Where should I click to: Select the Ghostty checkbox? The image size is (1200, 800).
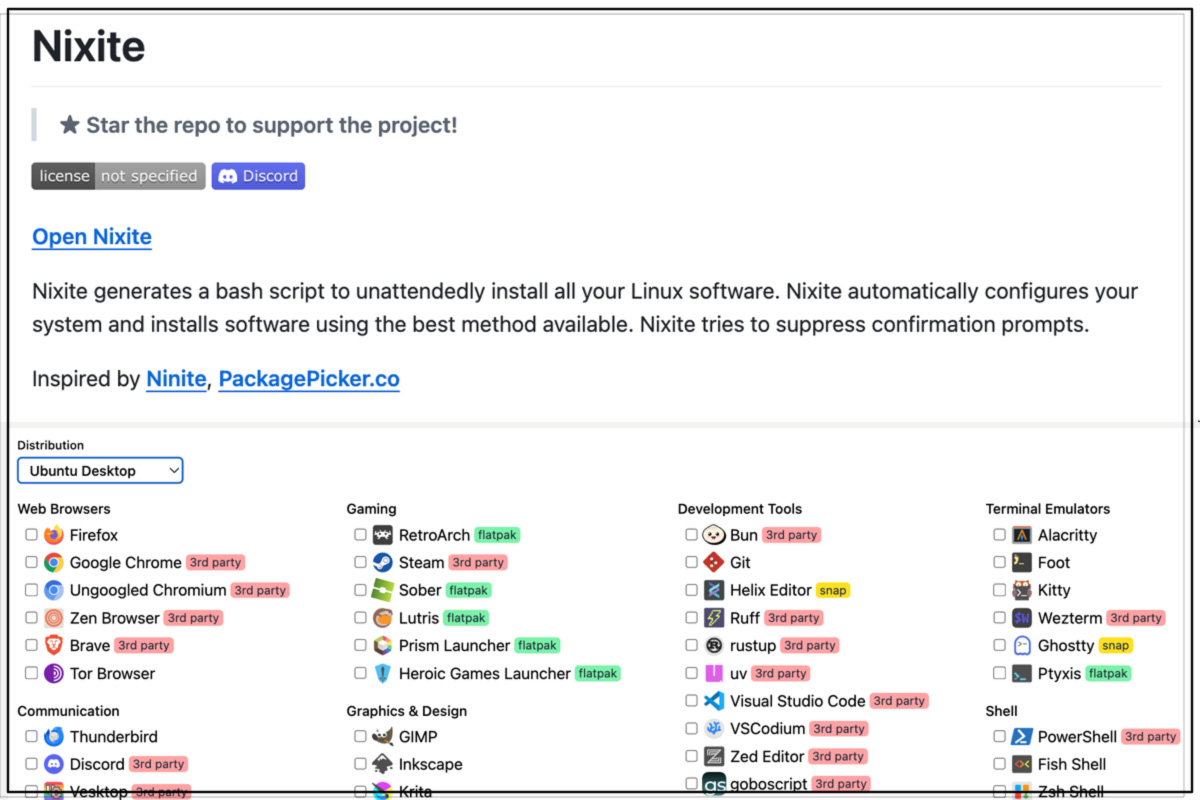tap(999, 645)
